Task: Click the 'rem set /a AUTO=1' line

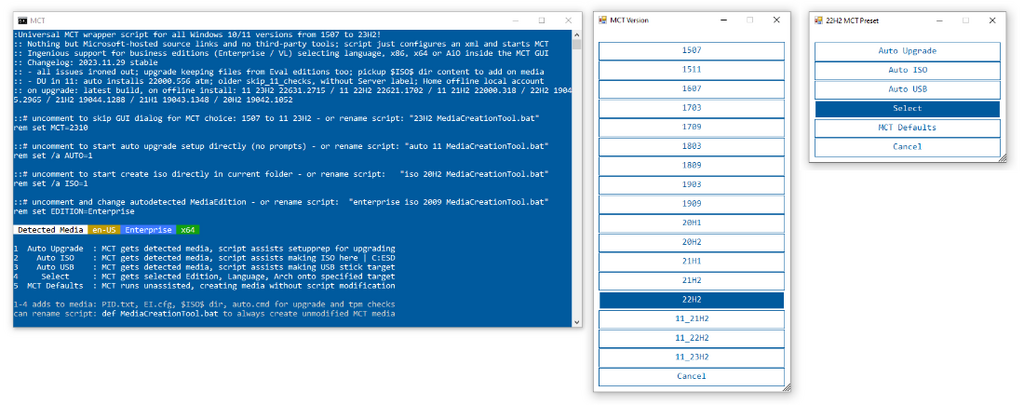Action: click(52, 157)
